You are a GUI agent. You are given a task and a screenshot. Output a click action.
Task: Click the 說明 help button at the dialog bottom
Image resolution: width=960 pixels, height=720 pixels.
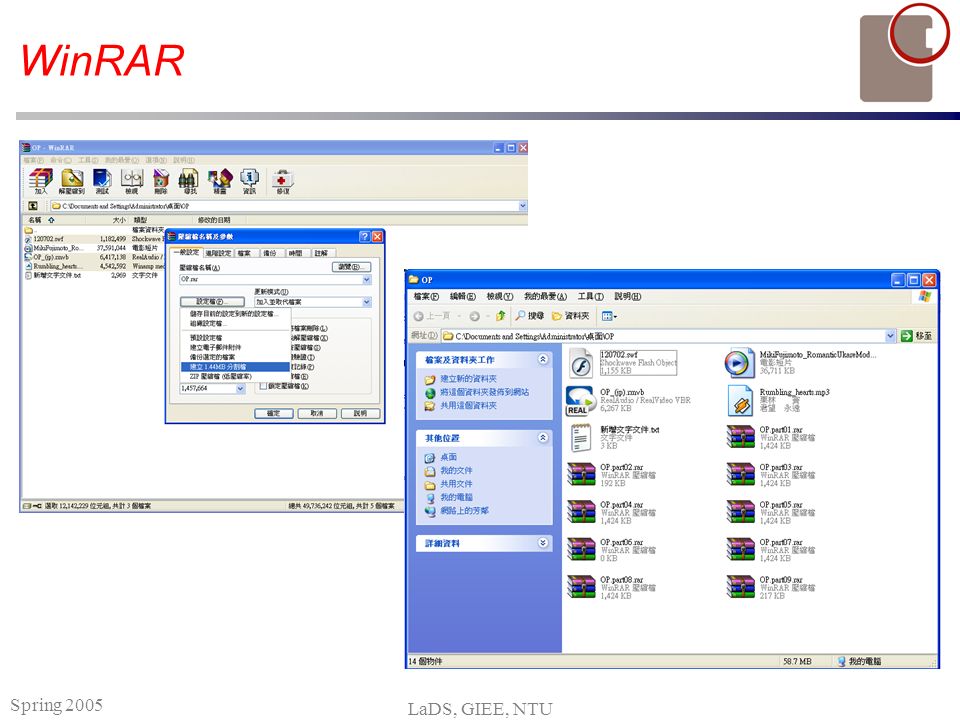pos(360,413)
